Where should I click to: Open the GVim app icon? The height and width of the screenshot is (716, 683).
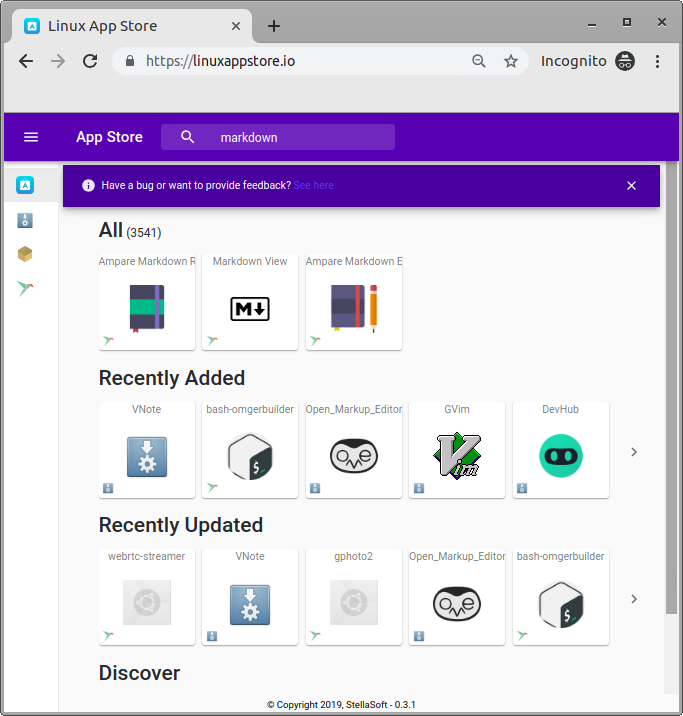(x=457, y=456)
